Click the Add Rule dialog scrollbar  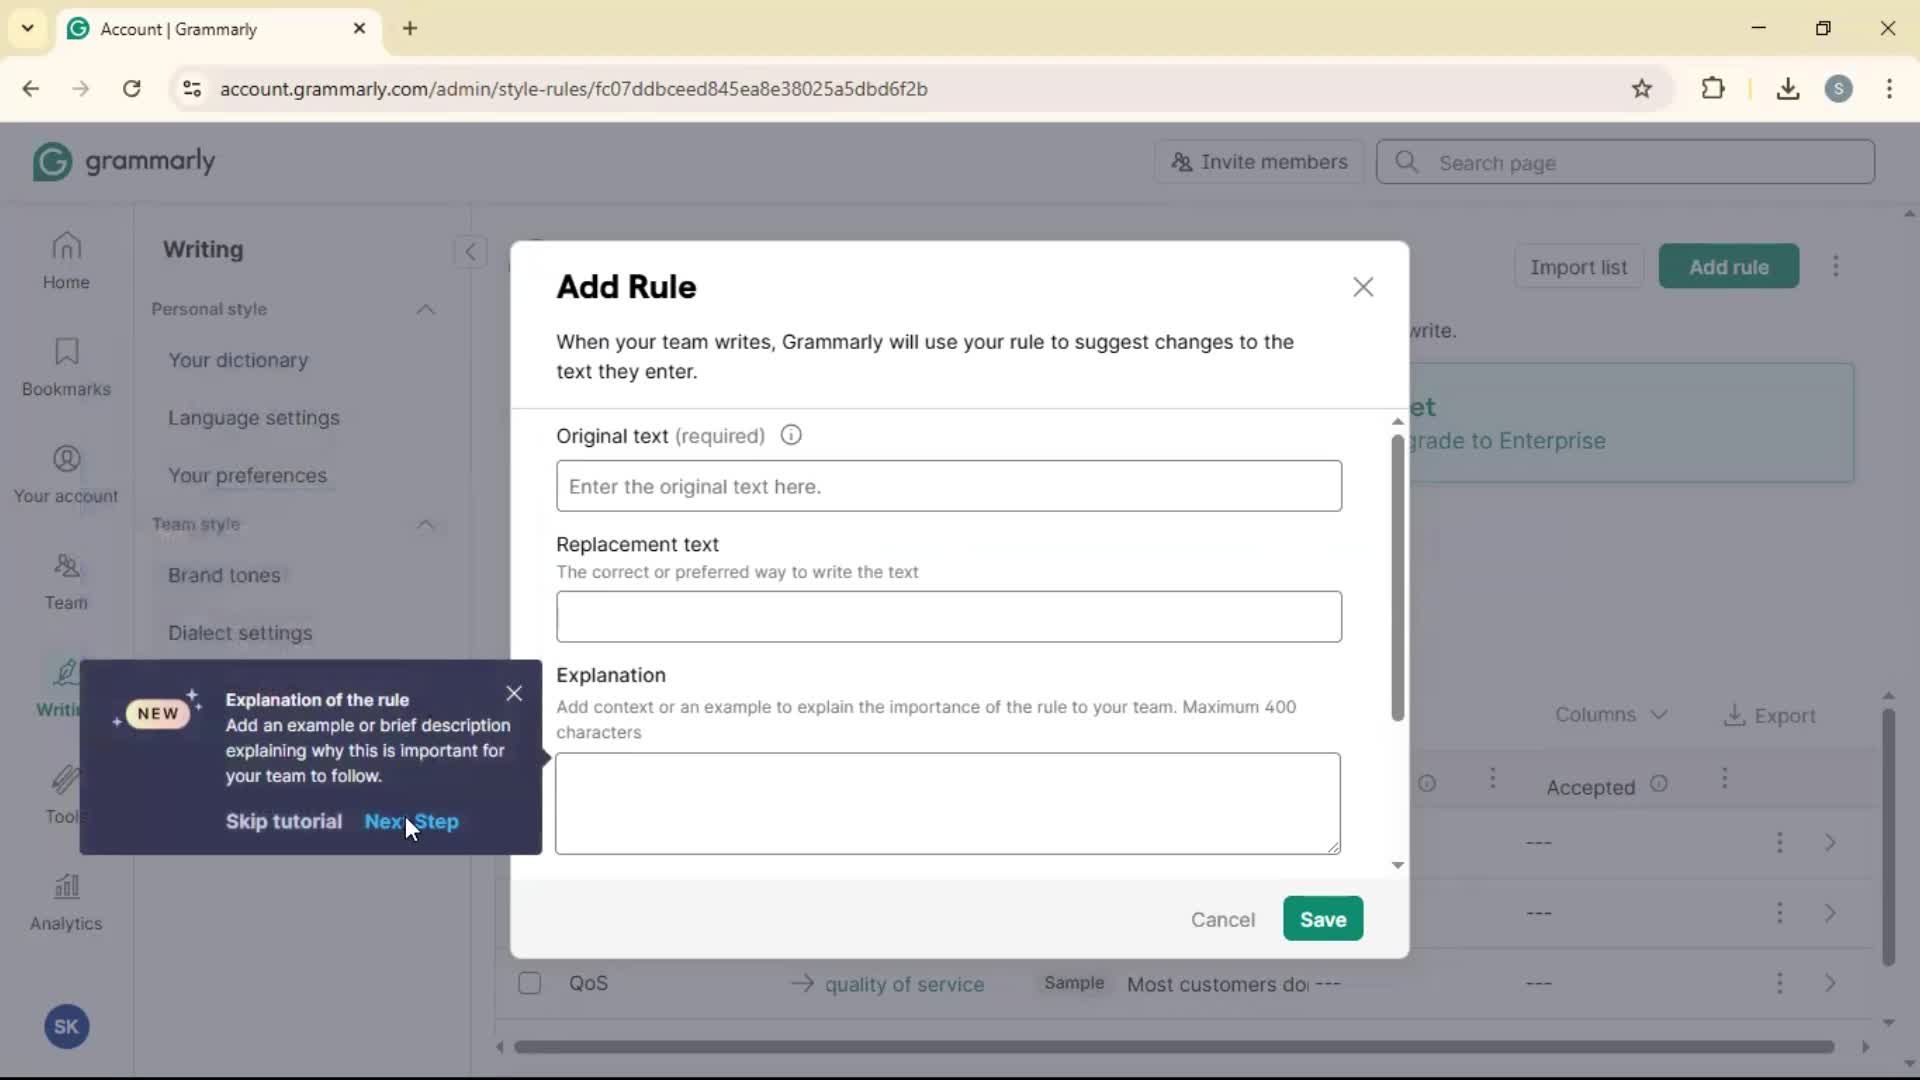[x=1397, y=578]
